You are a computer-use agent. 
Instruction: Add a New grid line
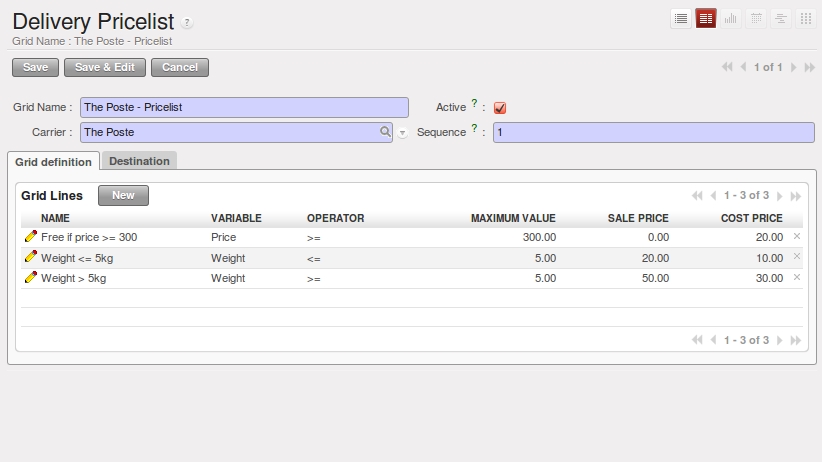pos(123,195)
